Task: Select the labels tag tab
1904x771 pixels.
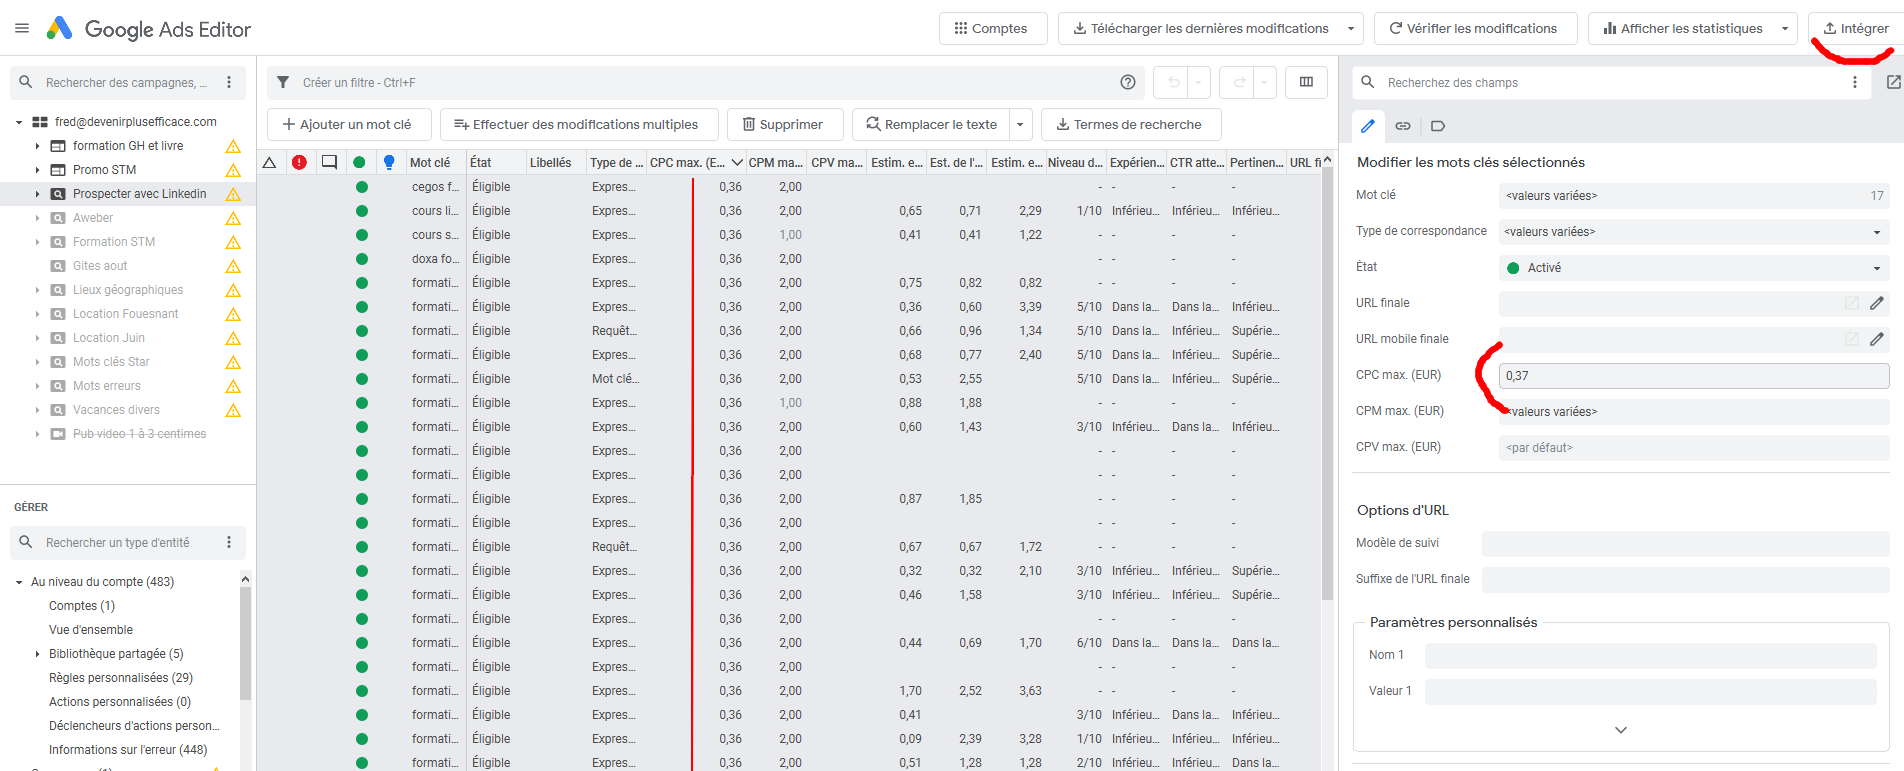Action: (x=1438, y=126)
